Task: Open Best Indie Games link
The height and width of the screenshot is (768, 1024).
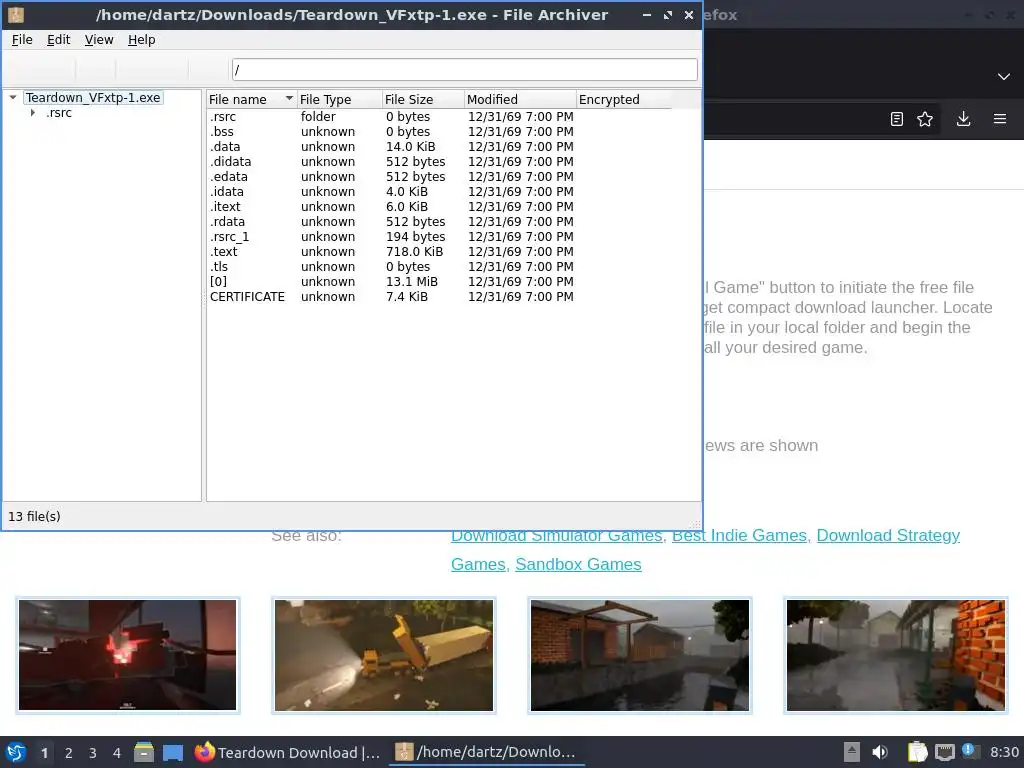Action: pyautogui.click(x=739, y=536)
